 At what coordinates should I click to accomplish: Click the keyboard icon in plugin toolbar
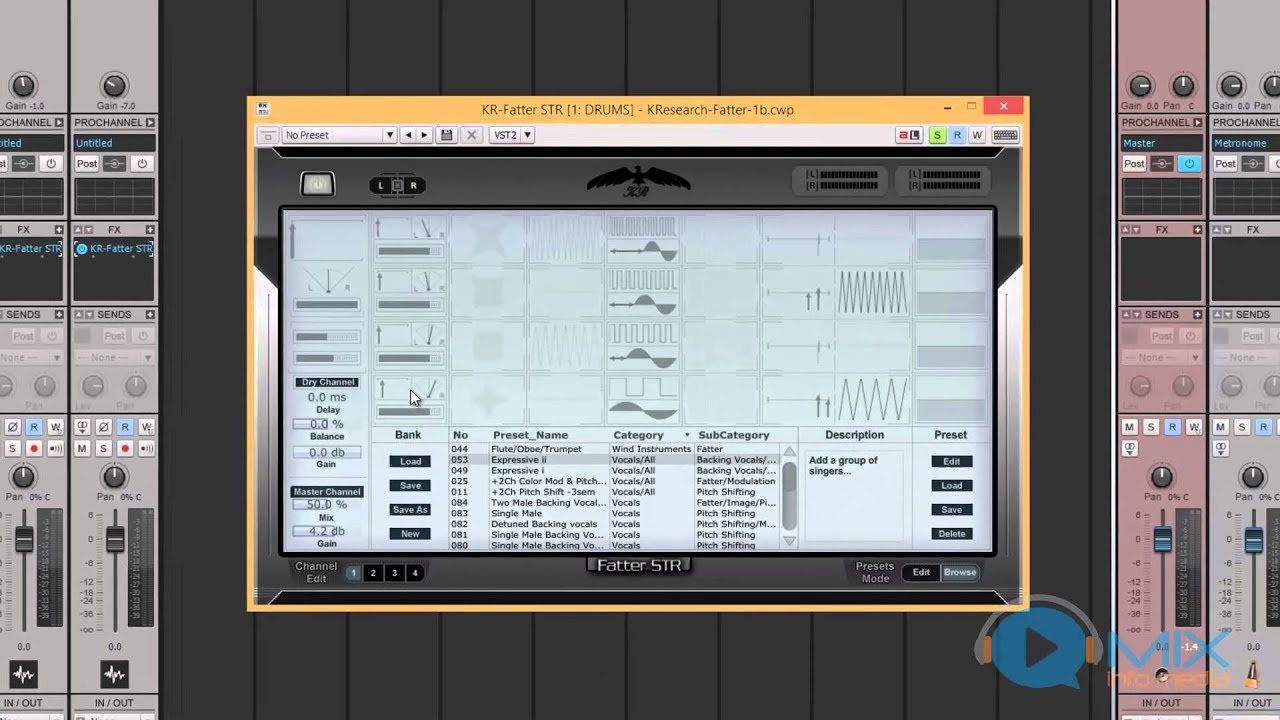(1005, 135)
